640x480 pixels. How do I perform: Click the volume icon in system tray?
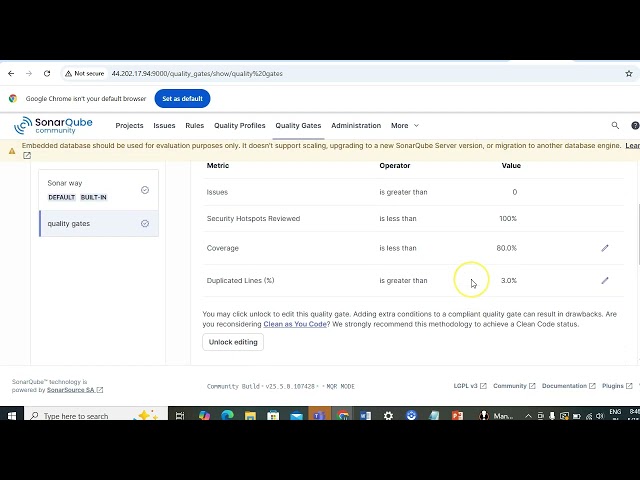599,416
